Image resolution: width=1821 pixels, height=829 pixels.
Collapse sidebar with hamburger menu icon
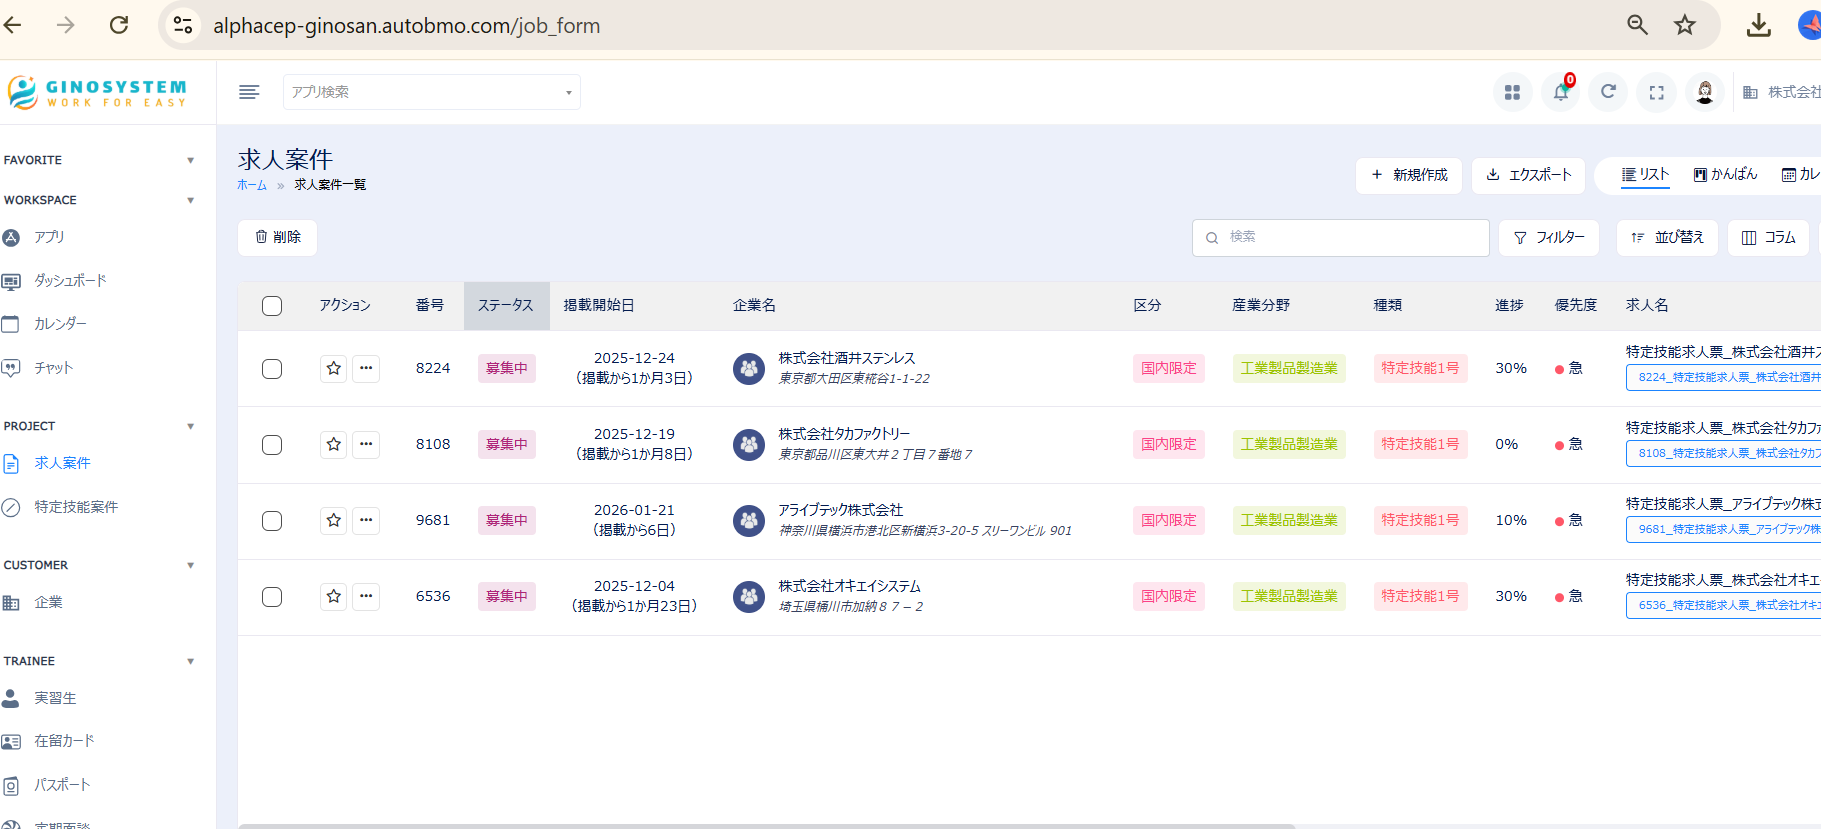[x=249, y=92]
